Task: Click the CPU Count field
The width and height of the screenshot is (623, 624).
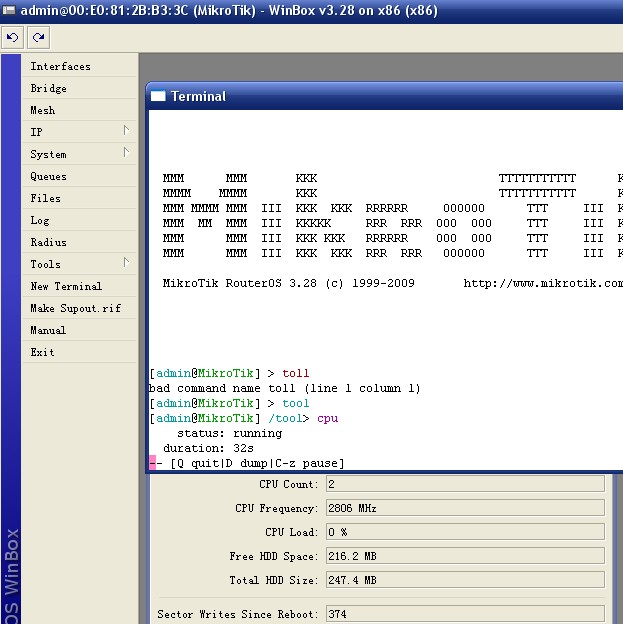Action: [x=465, y=484]
